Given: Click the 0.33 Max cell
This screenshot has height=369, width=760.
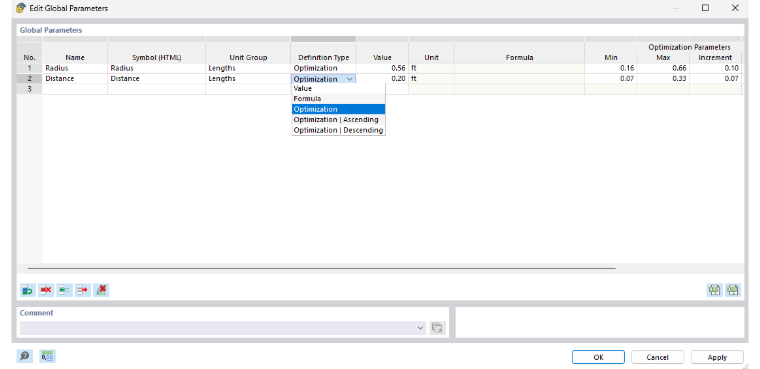Looking at the screenshot, I should [664, 78].
